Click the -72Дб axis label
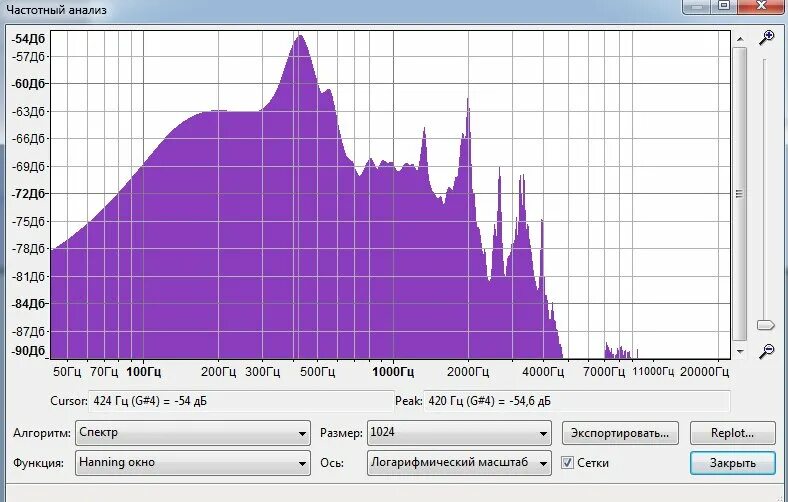Image resolution: width=788 pixels, height=502 pixels. (28, 193)
